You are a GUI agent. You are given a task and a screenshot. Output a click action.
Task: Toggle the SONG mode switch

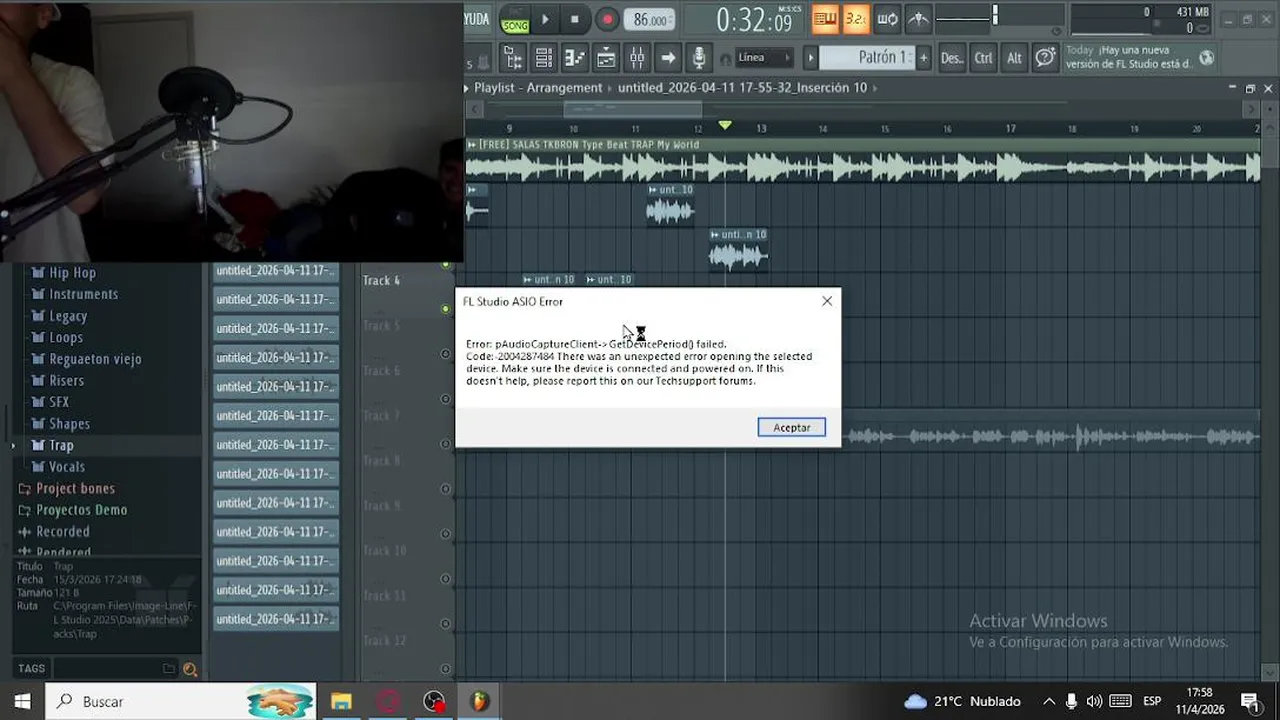coord(514,19)
